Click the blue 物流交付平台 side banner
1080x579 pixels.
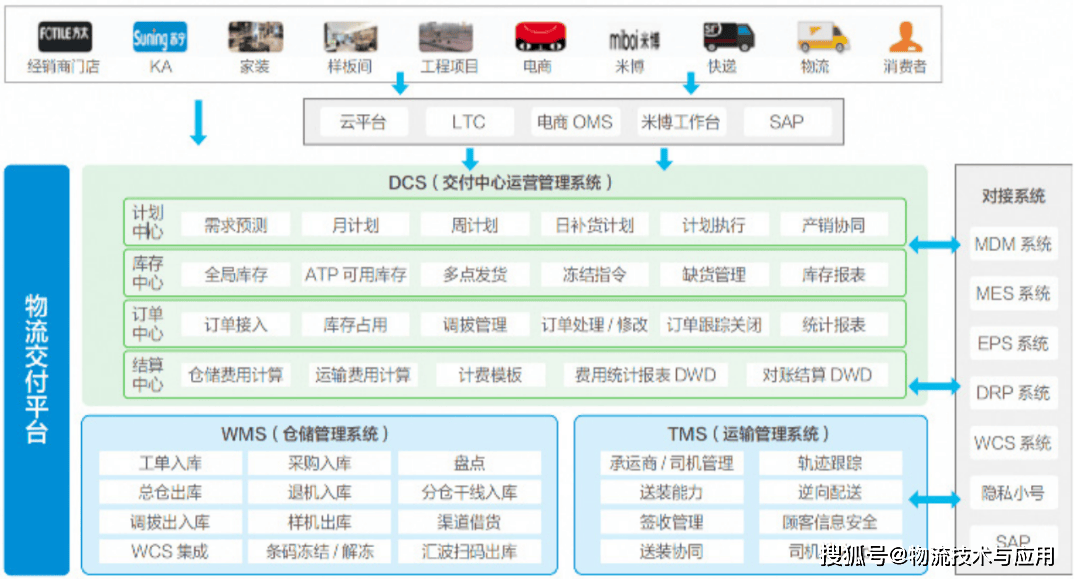pos(36,370)
